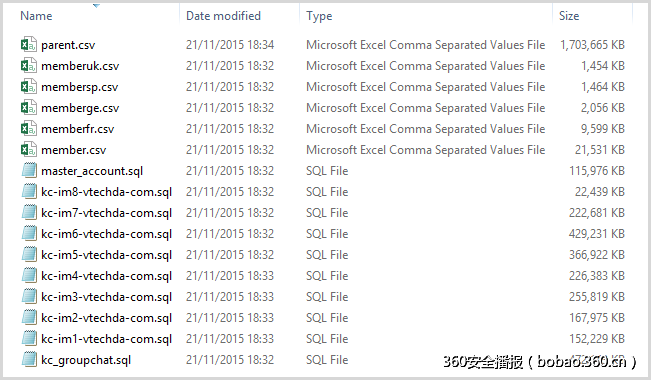Select the memberge.csv file name
Viewport: 651px width, 380px height.
click(x=80, y=108)
